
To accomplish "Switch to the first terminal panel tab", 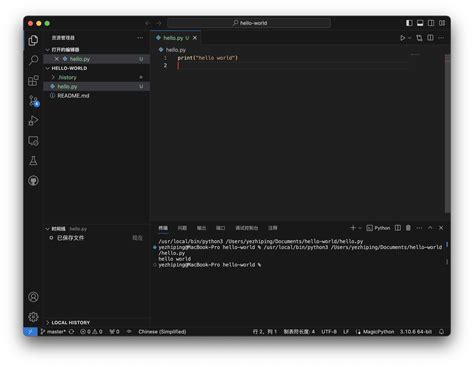I will tap(163, 228).
